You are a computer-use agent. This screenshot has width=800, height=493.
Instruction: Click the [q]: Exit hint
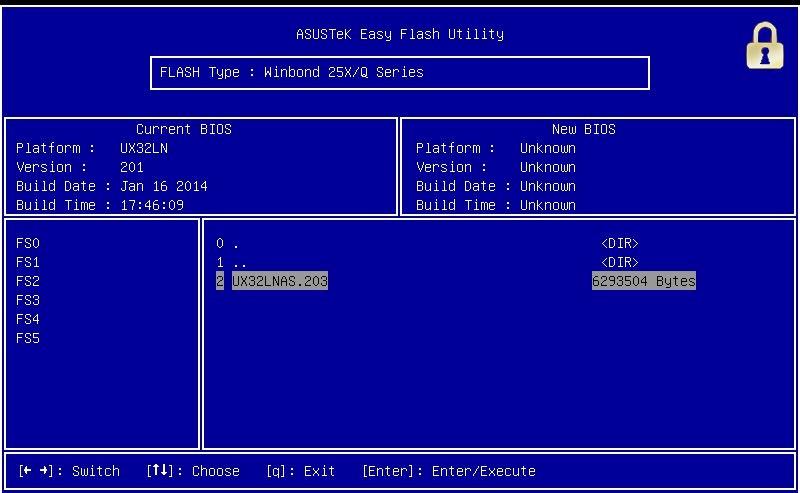coord(301,471)
